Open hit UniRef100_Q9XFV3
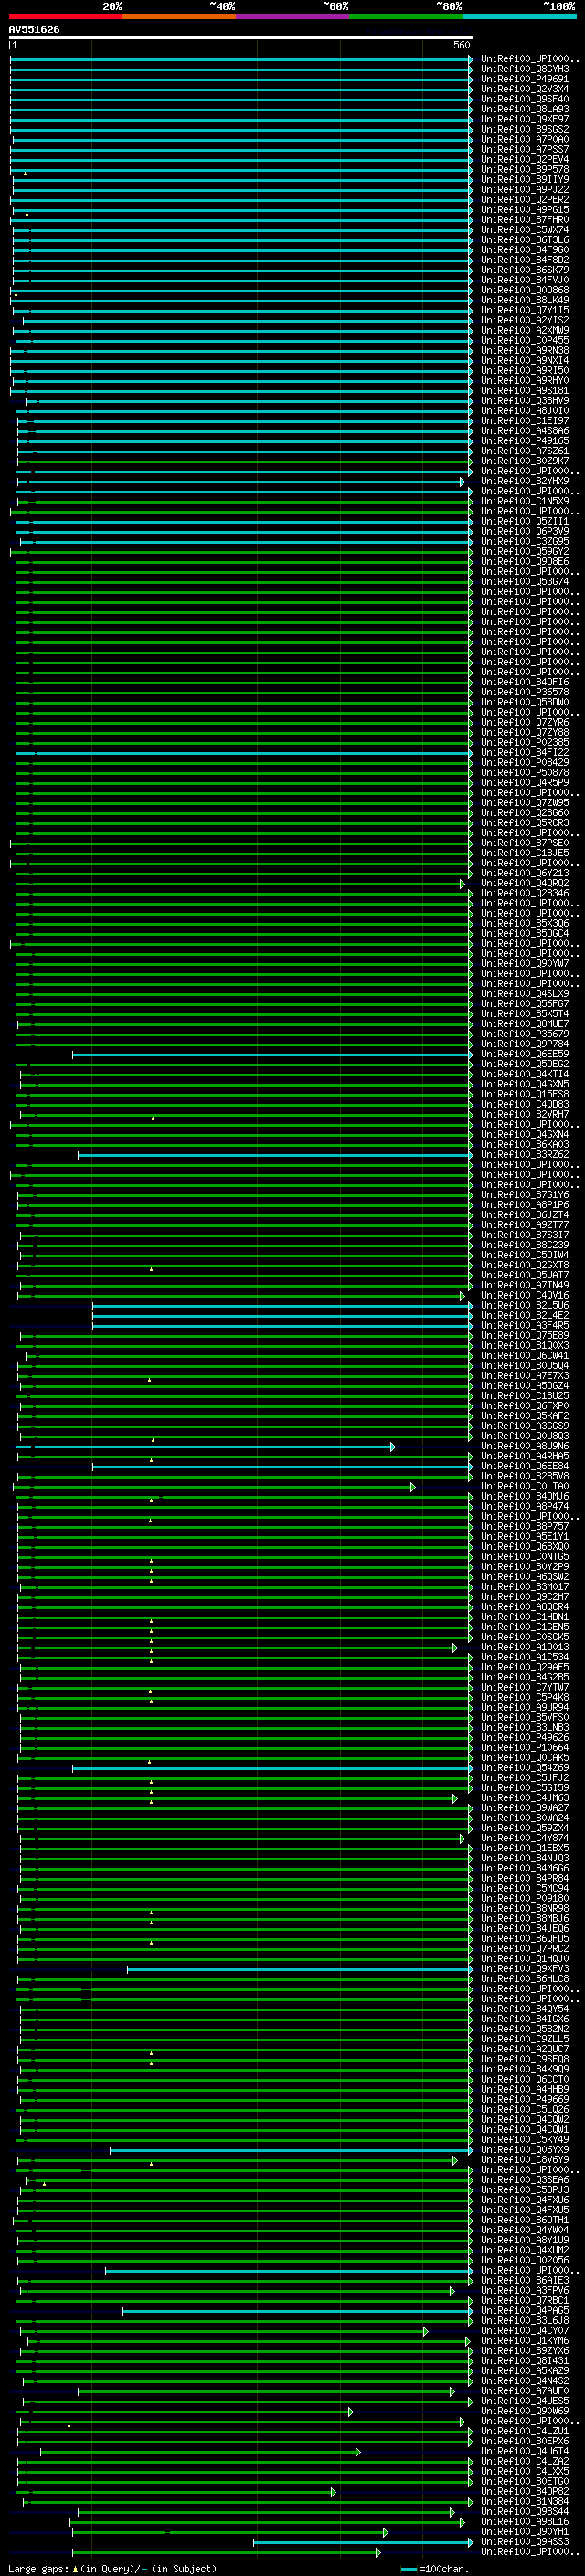The height and width of the screenshot is (2576, 585). pyautogui.click(x=525, y=1969)
